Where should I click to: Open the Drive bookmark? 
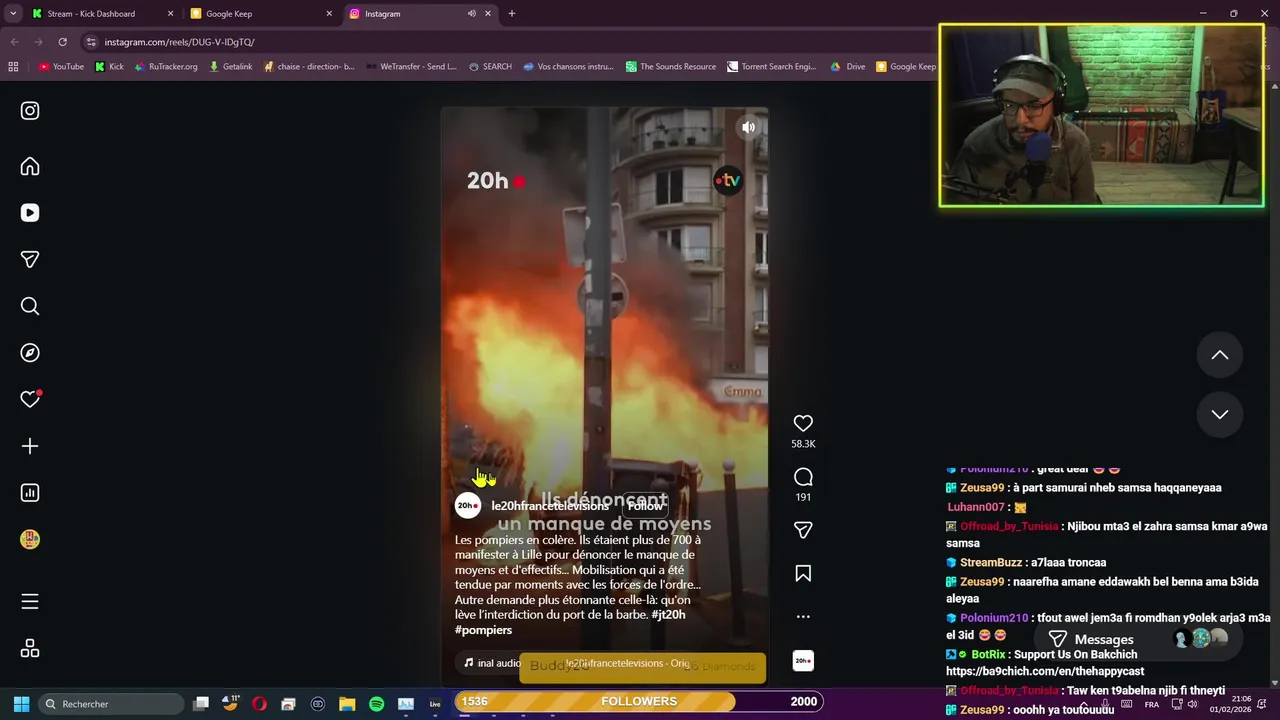coord(848,67)
